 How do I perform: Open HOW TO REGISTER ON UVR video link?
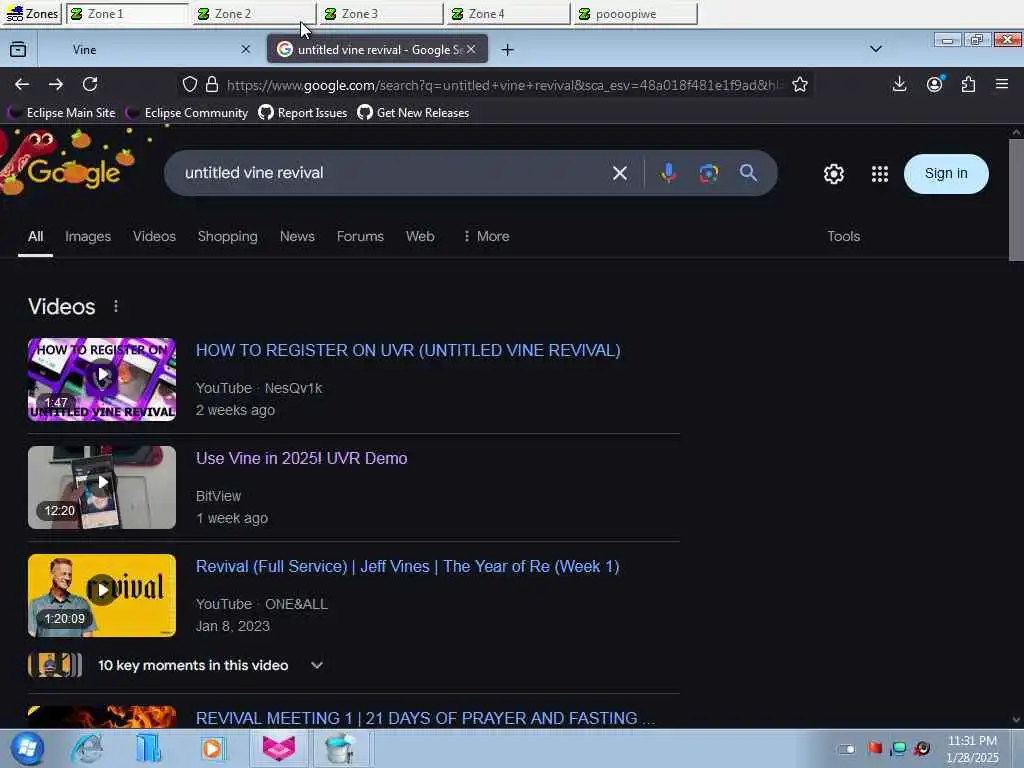tap(408, 351)
